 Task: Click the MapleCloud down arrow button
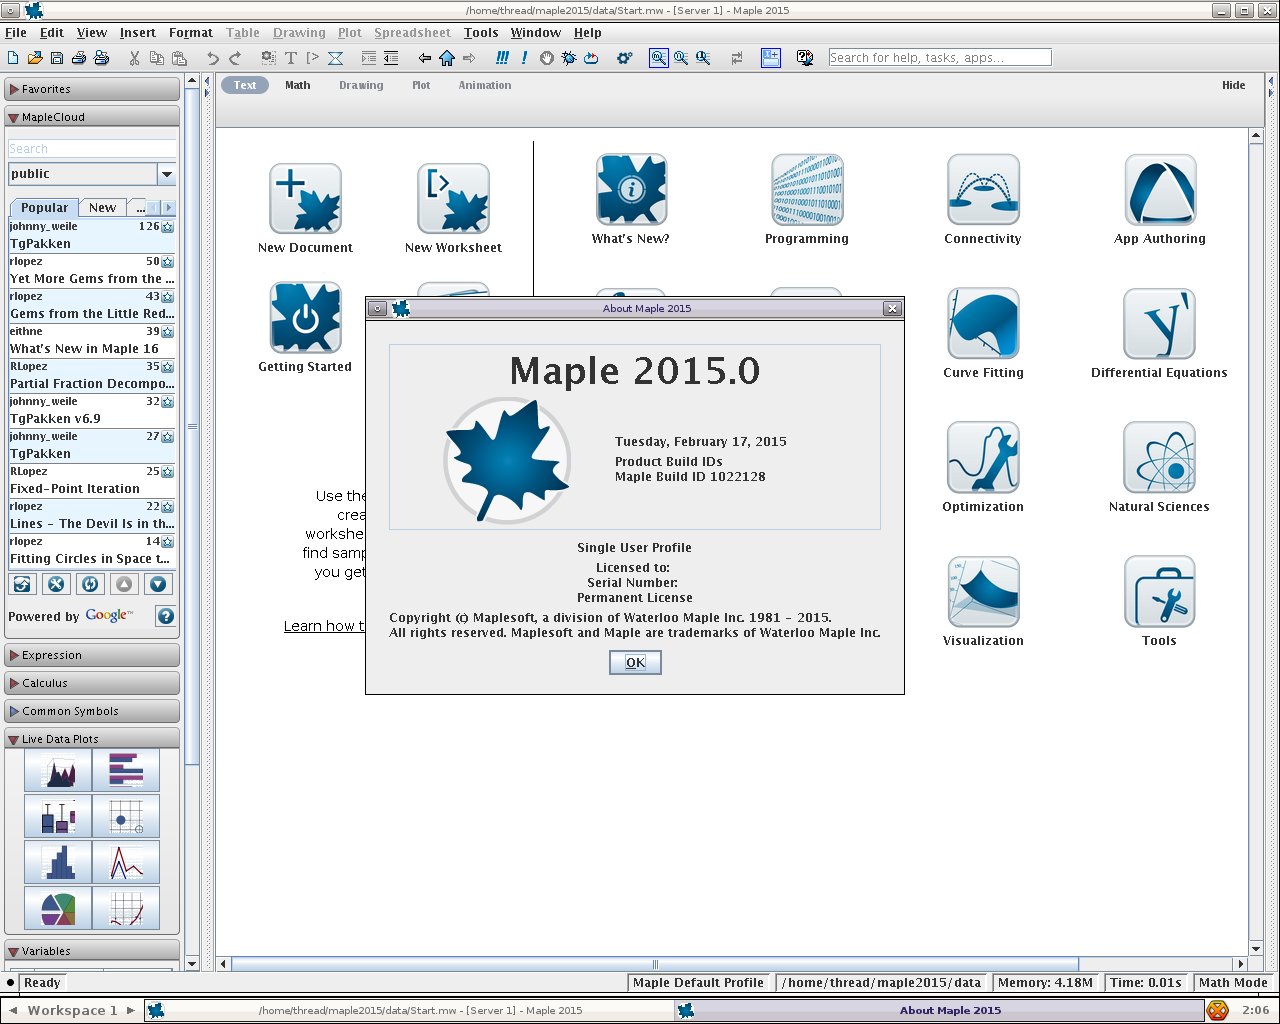[158, 584]
